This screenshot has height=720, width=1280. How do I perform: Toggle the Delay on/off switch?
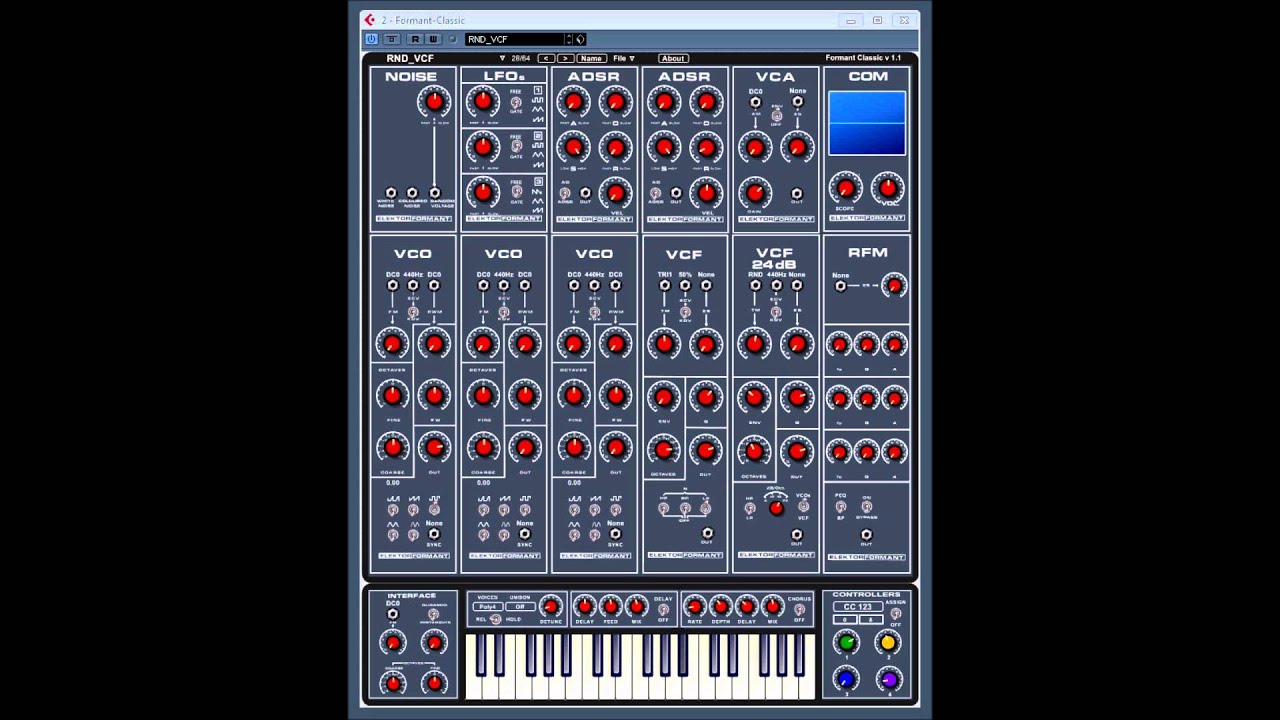(663, 610)
